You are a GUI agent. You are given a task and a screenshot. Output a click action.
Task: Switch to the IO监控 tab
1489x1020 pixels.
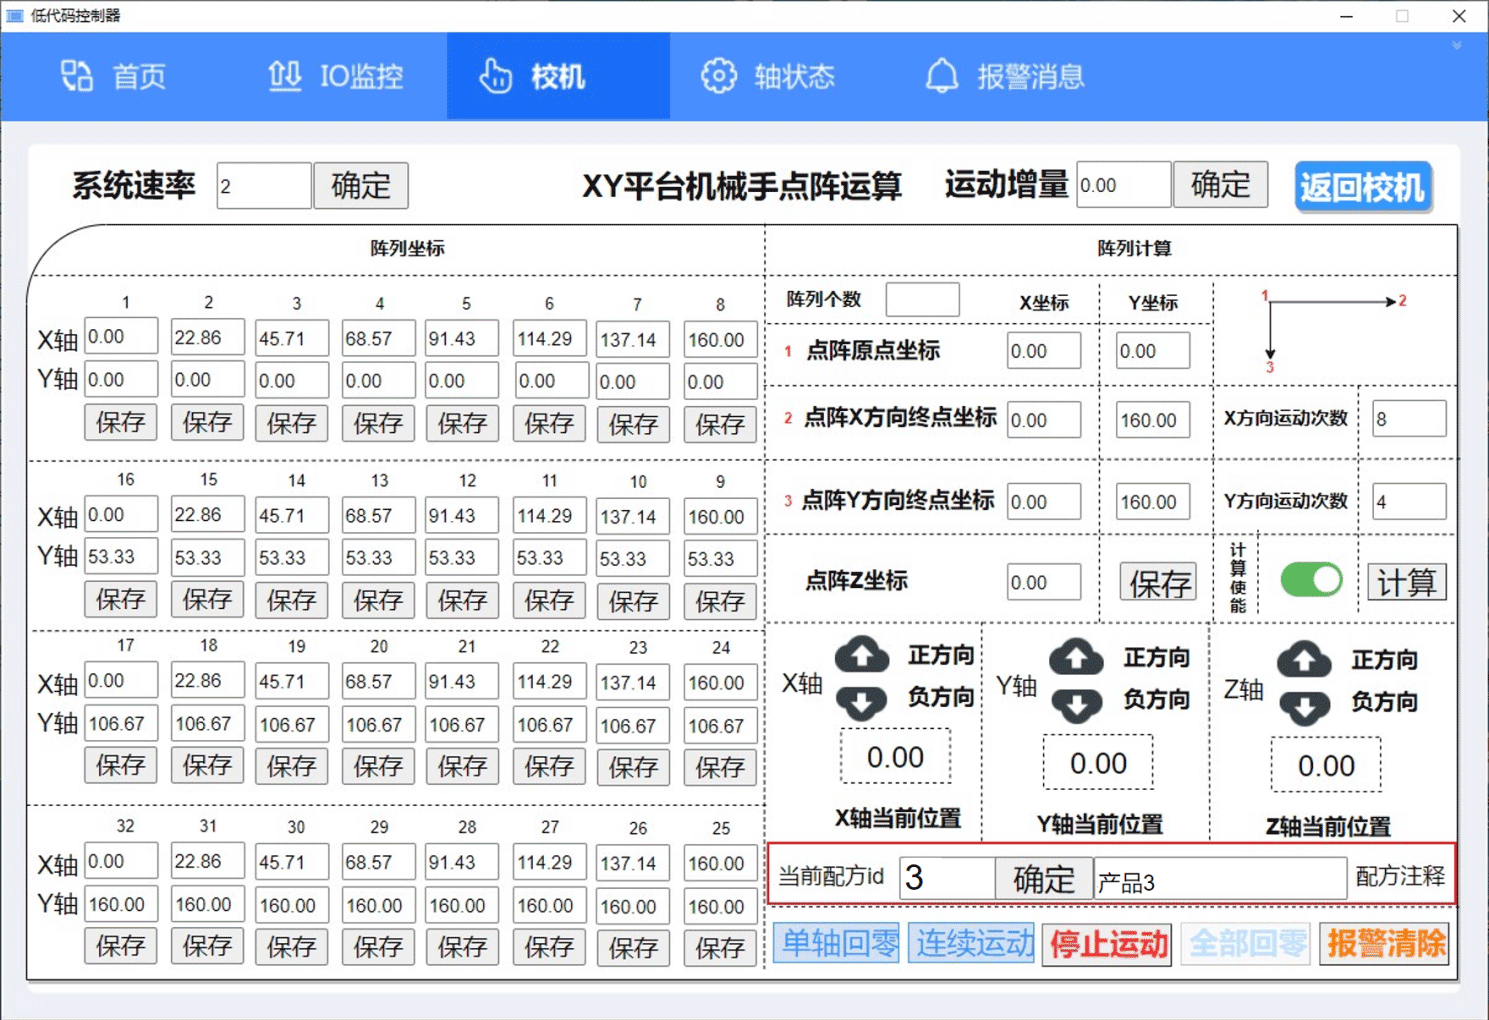click(x=336, y=76)
